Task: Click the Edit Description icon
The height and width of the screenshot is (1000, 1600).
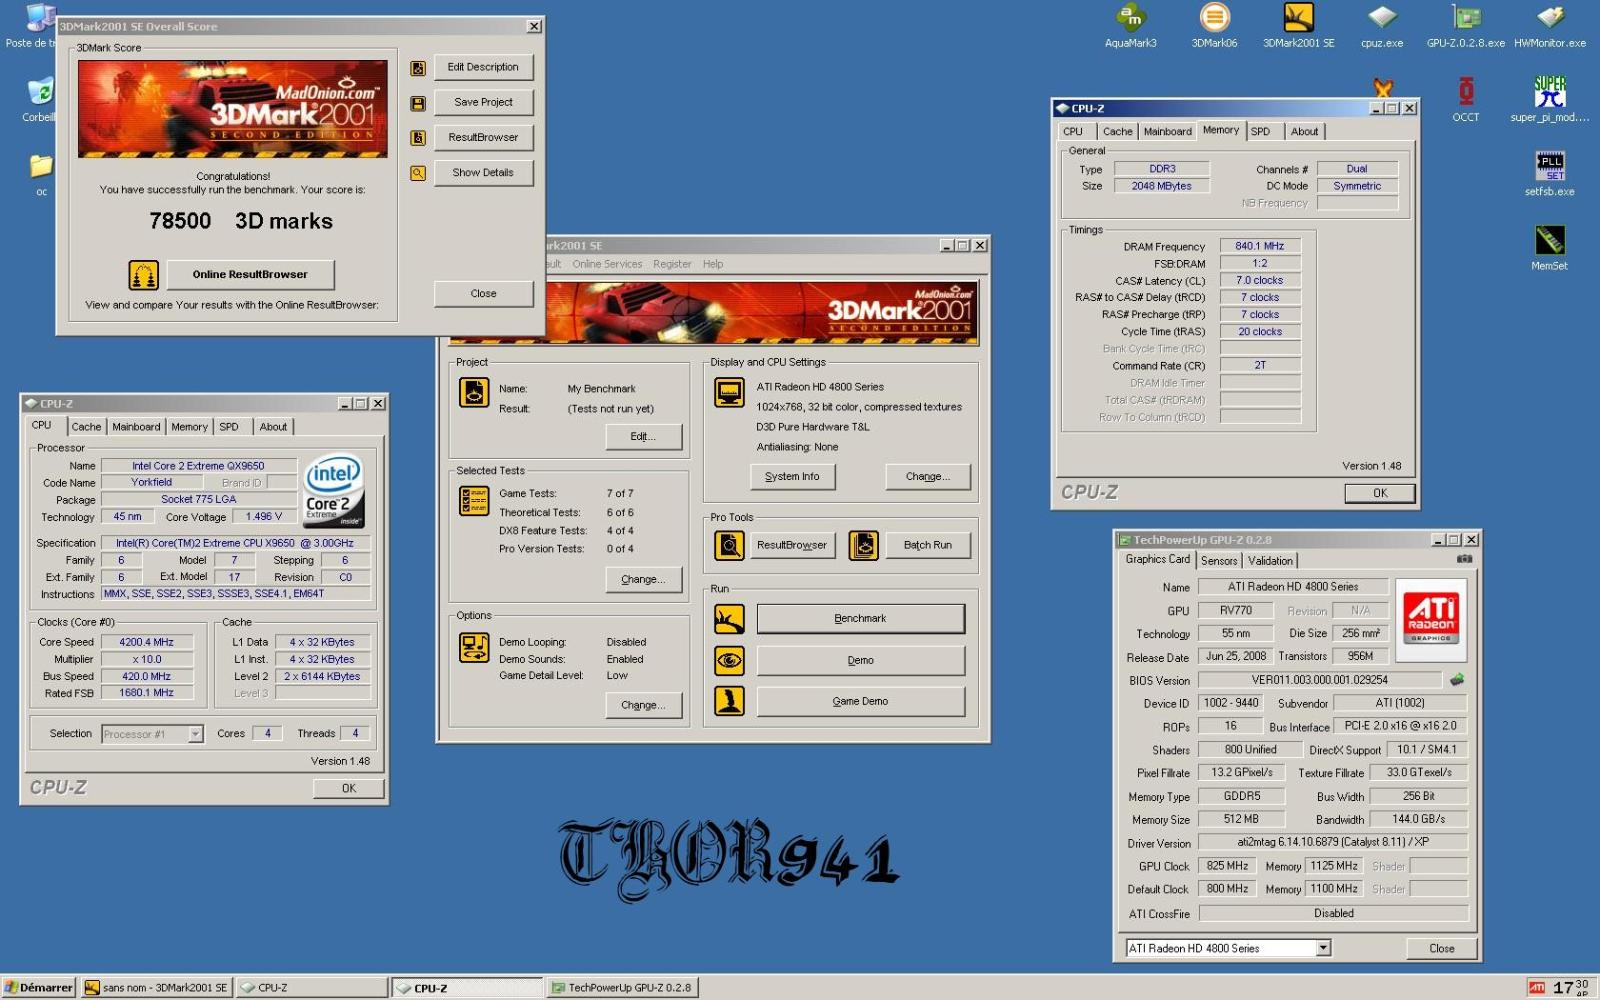Action: (418, 68)
